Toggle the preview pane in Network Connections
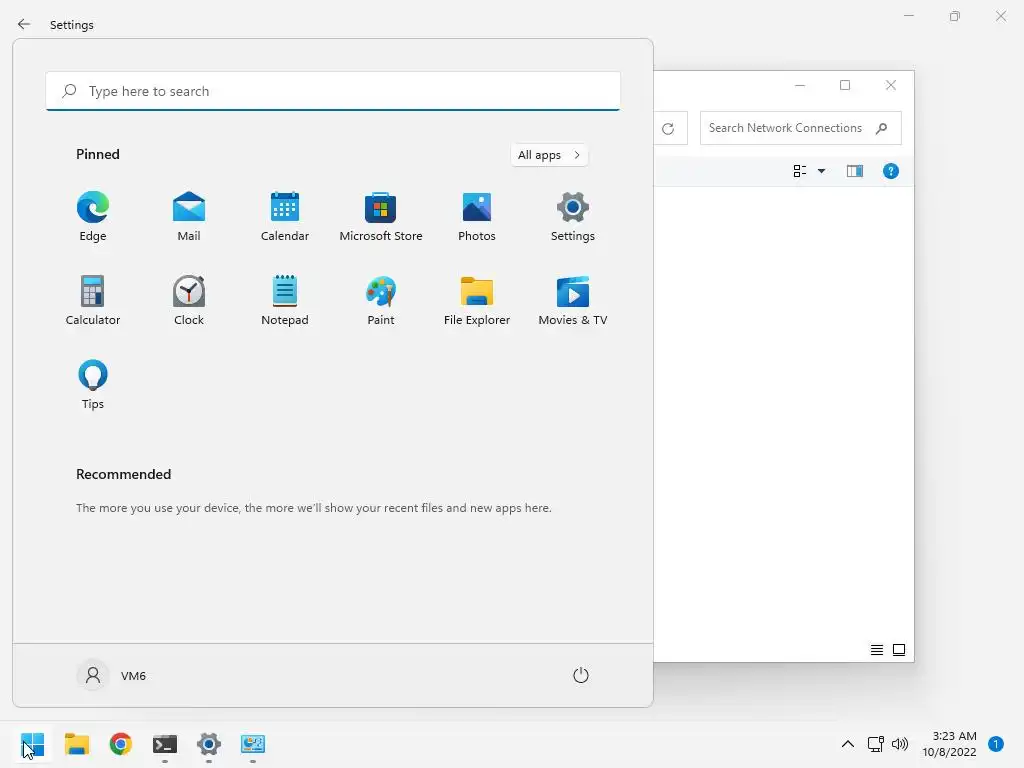This screenshot has height=768, width=1024. click(855, 171)
